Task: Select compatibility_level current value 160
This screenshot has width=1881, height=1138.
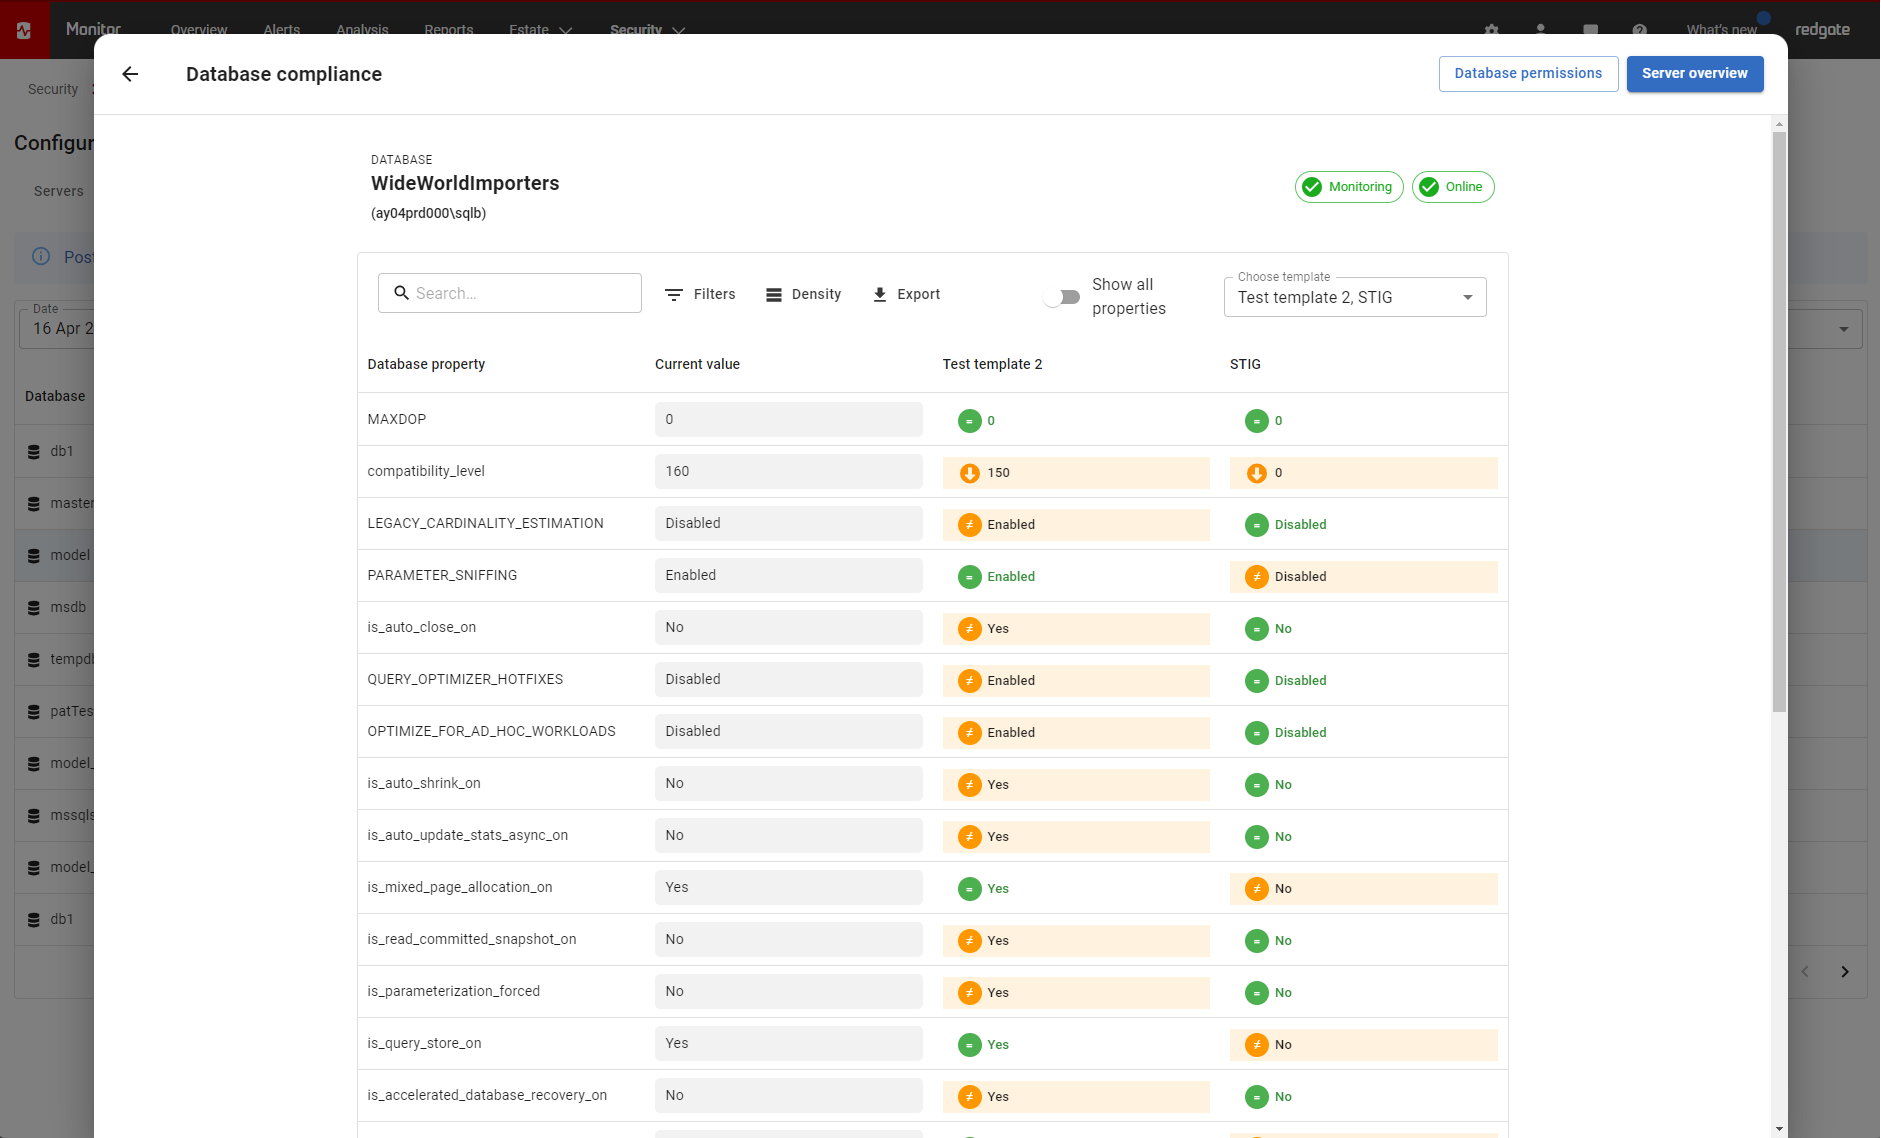Action: coord(788,471)
